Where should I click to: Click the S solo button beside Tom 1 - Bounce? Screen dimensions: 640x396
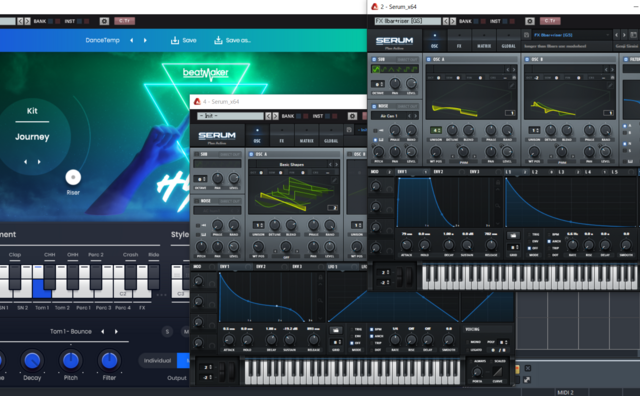(167, 331)
